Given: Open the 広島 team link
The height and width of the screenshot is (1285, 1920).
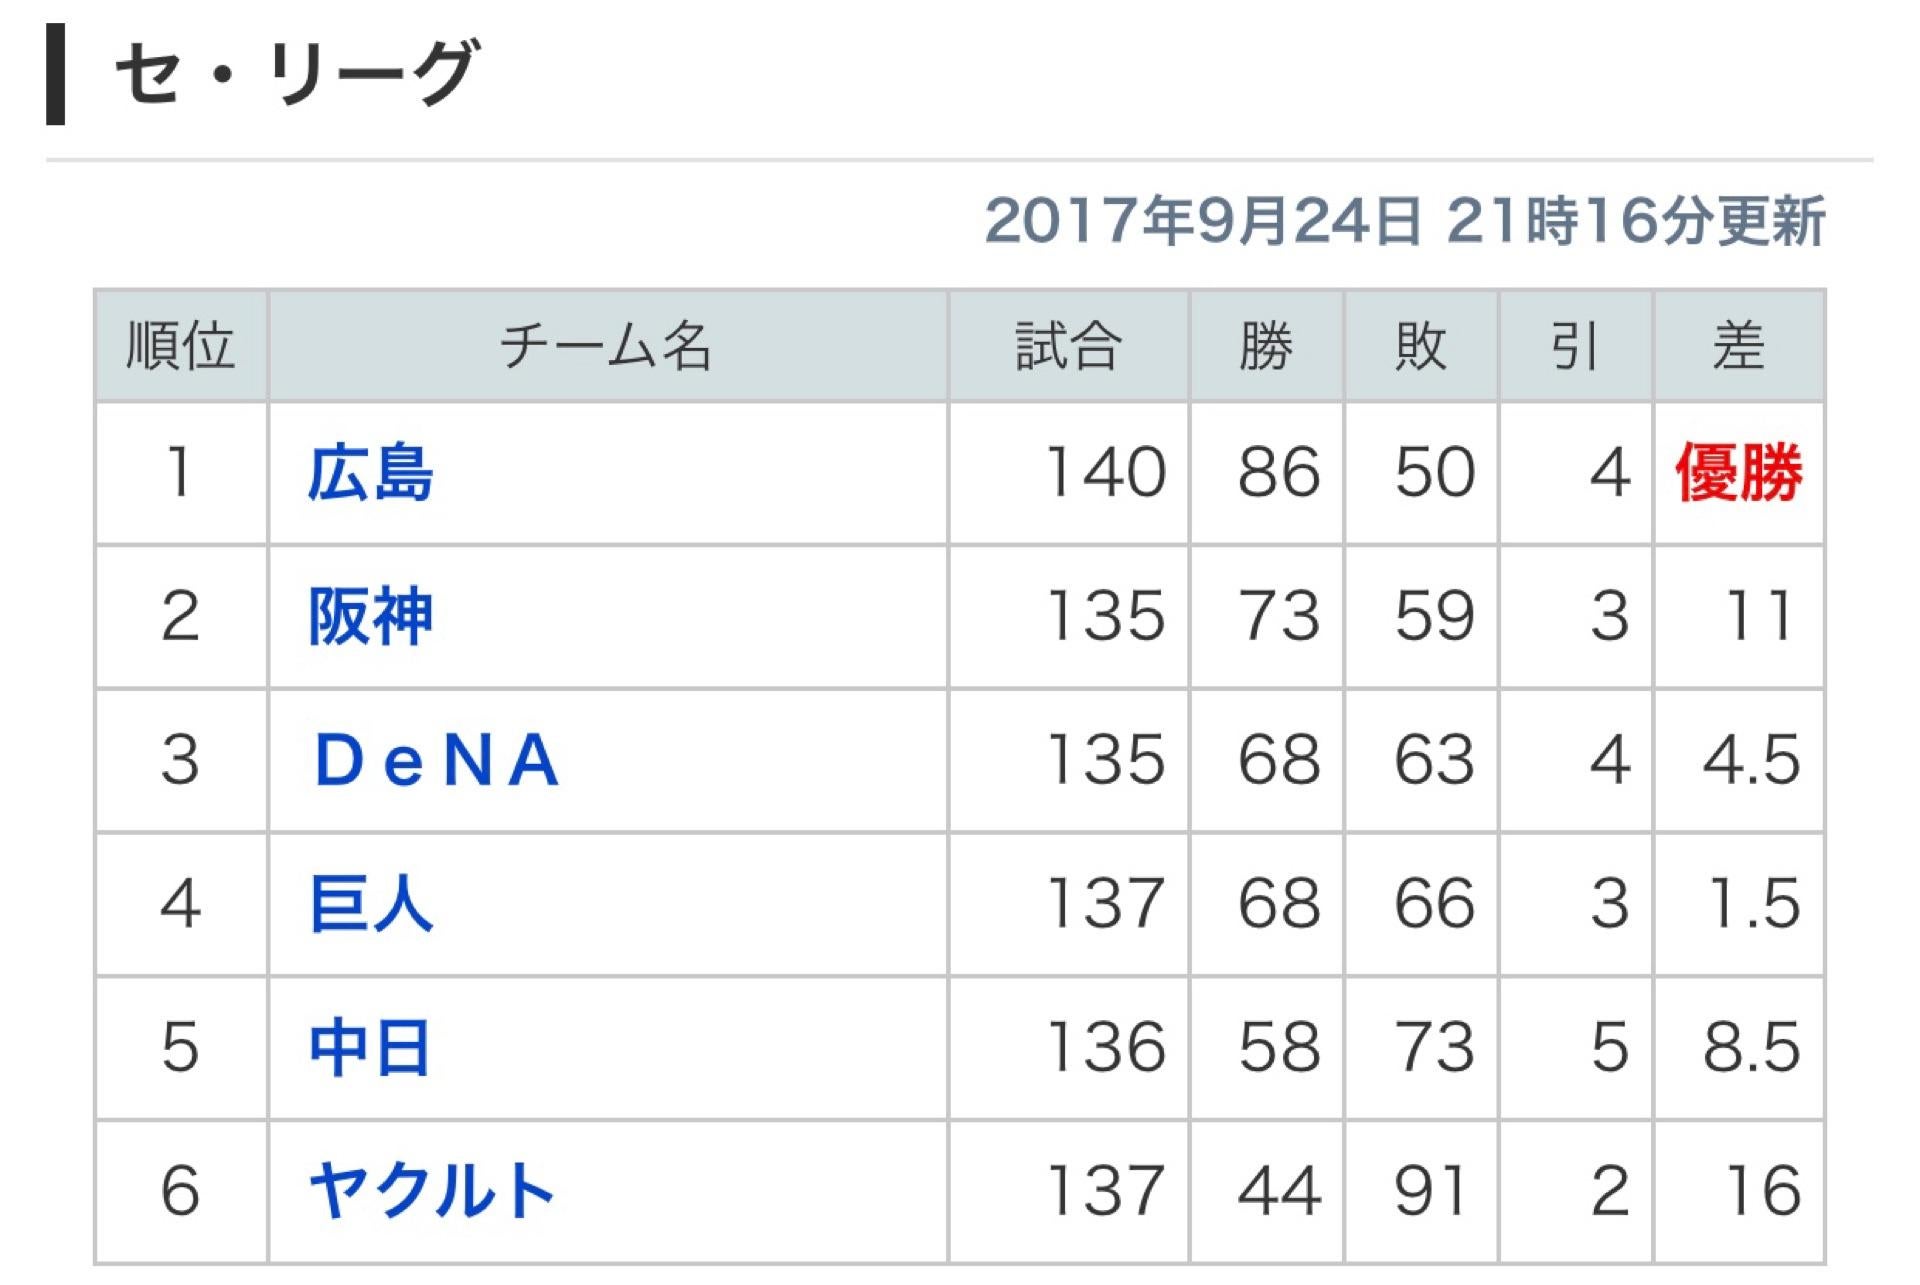Looking at the screenshot, I should click(x=371, y=473).
